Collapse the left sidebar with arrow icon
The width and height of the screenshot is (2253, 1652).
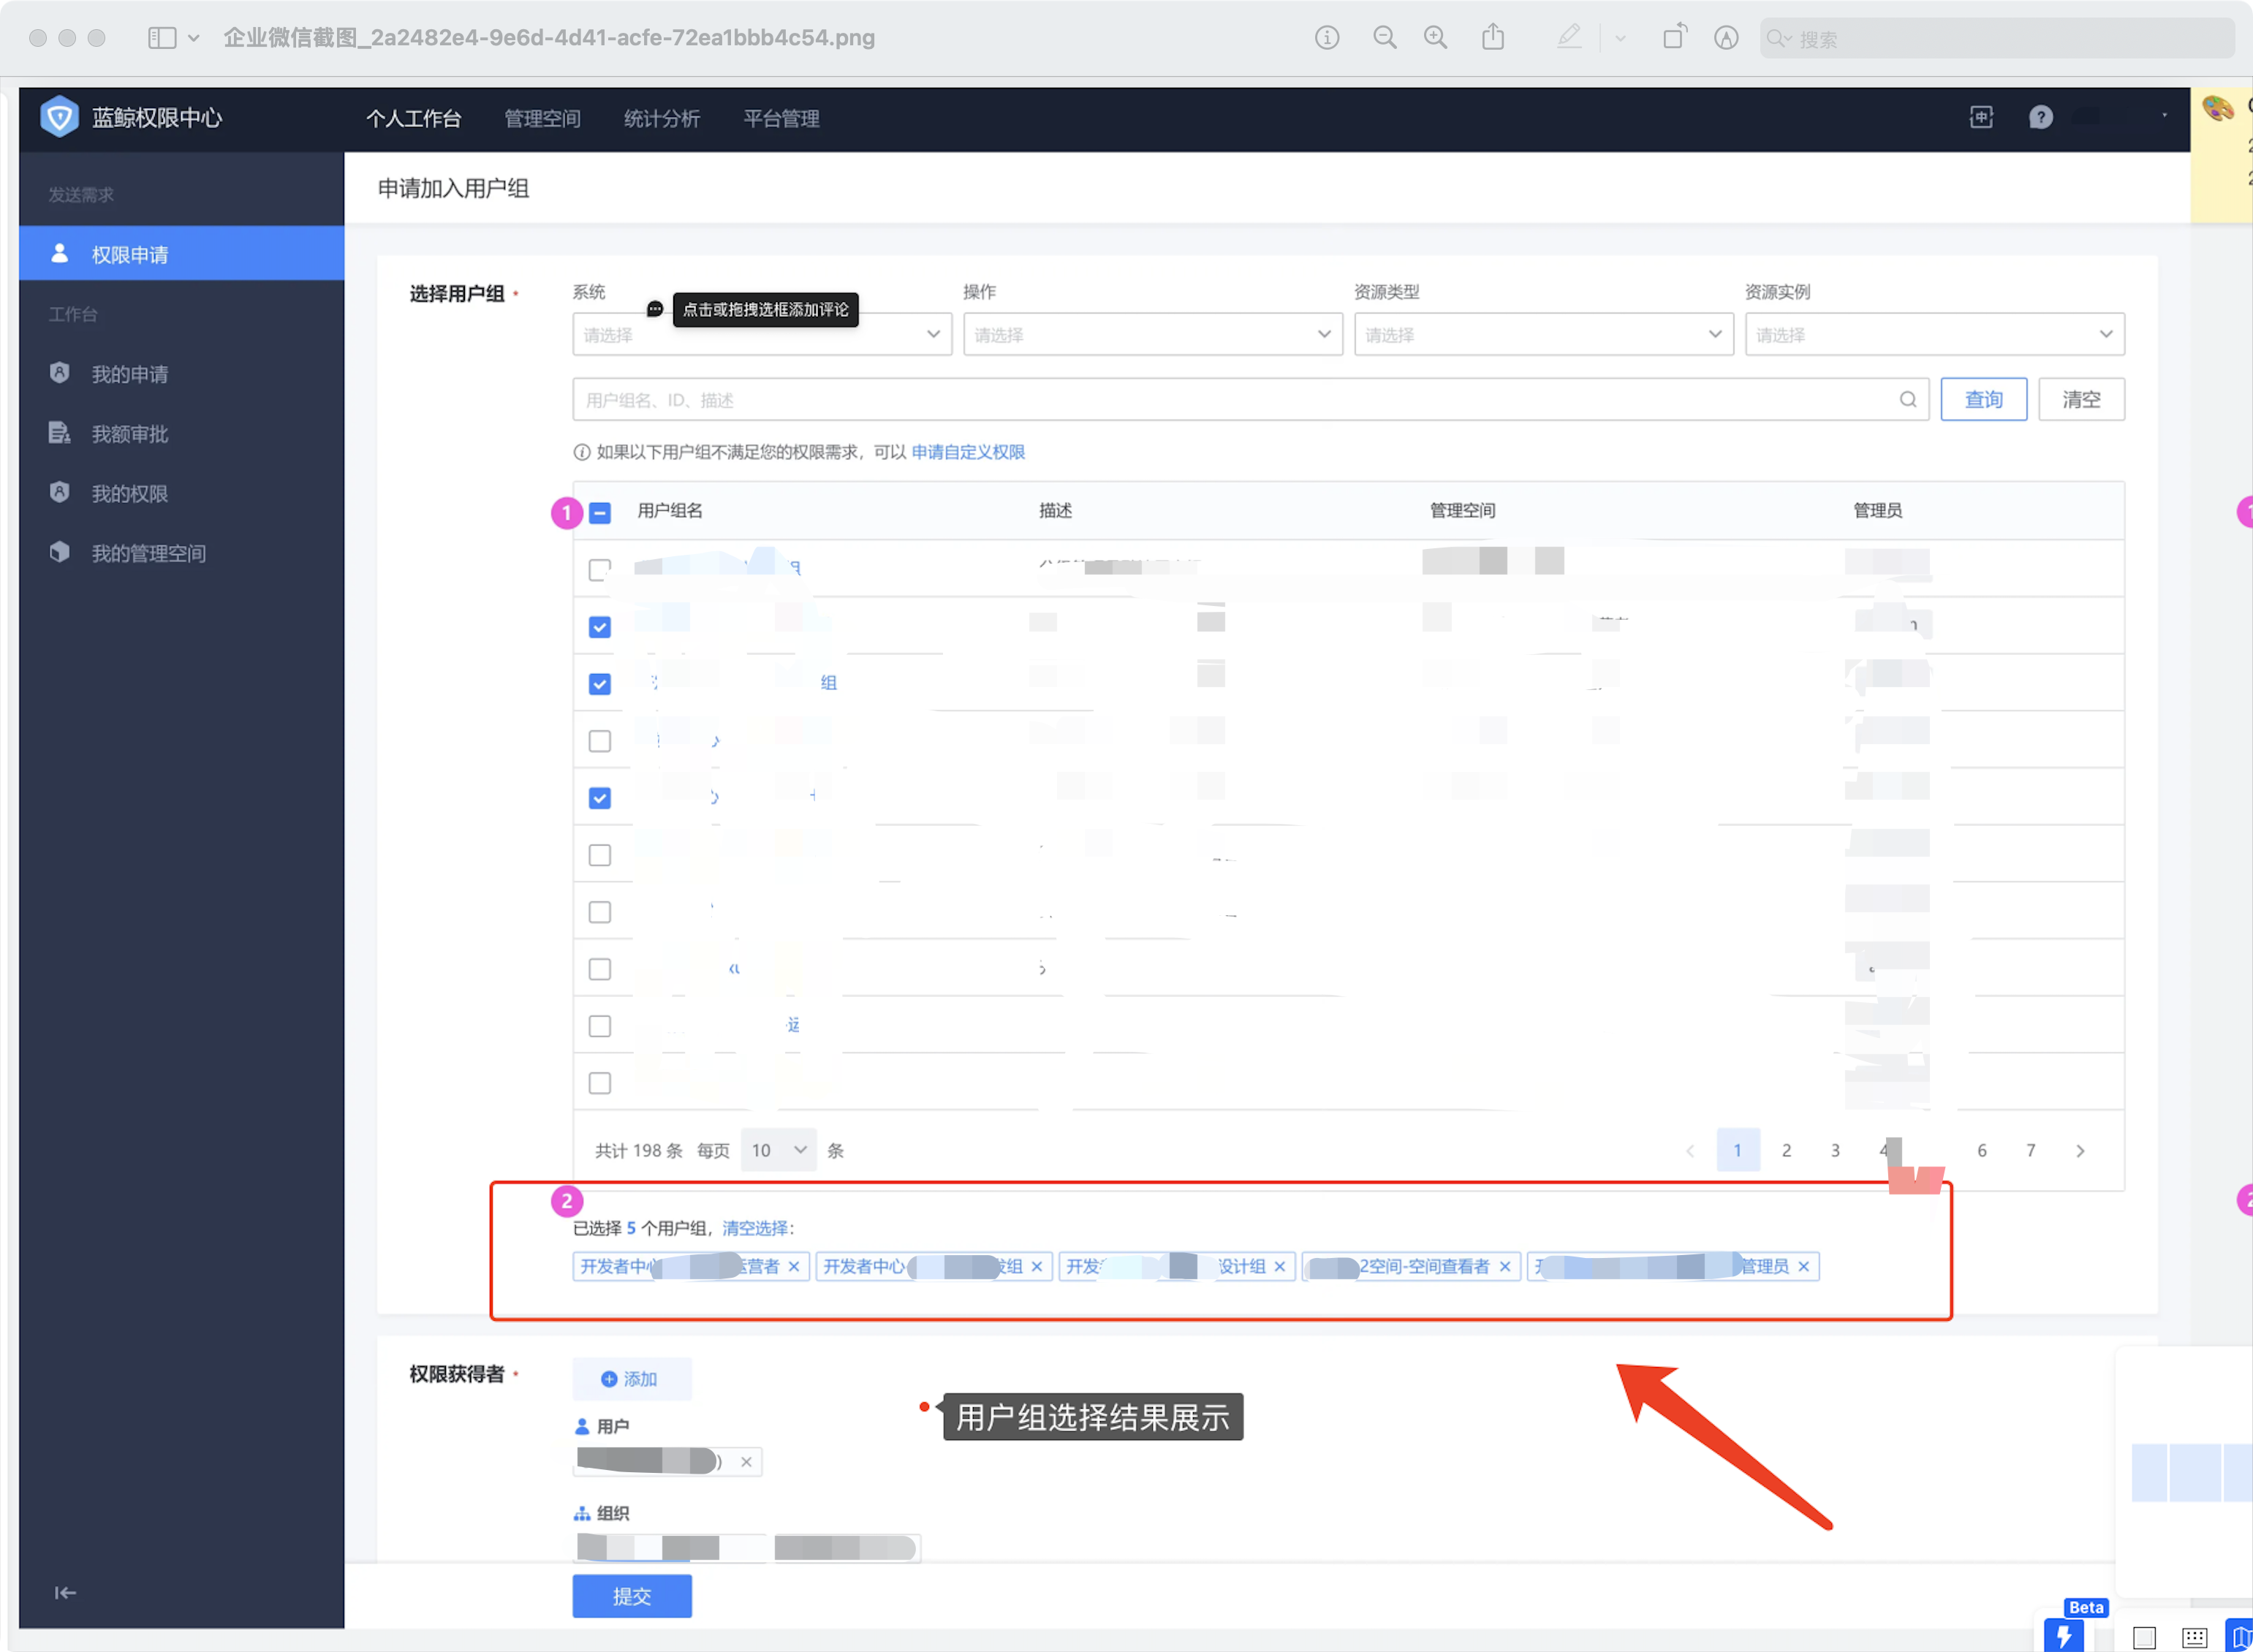point(65,1593)
